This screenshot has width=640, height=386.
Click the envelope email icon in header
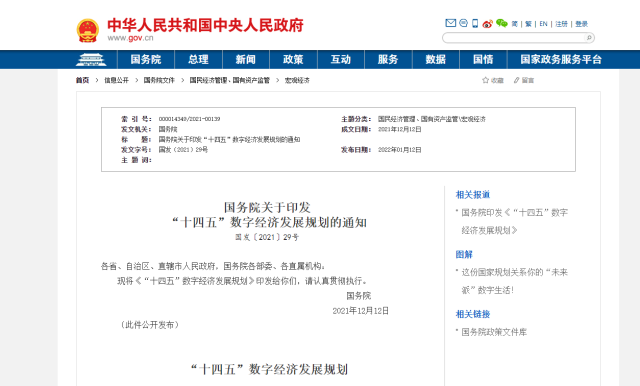[451, 23]
